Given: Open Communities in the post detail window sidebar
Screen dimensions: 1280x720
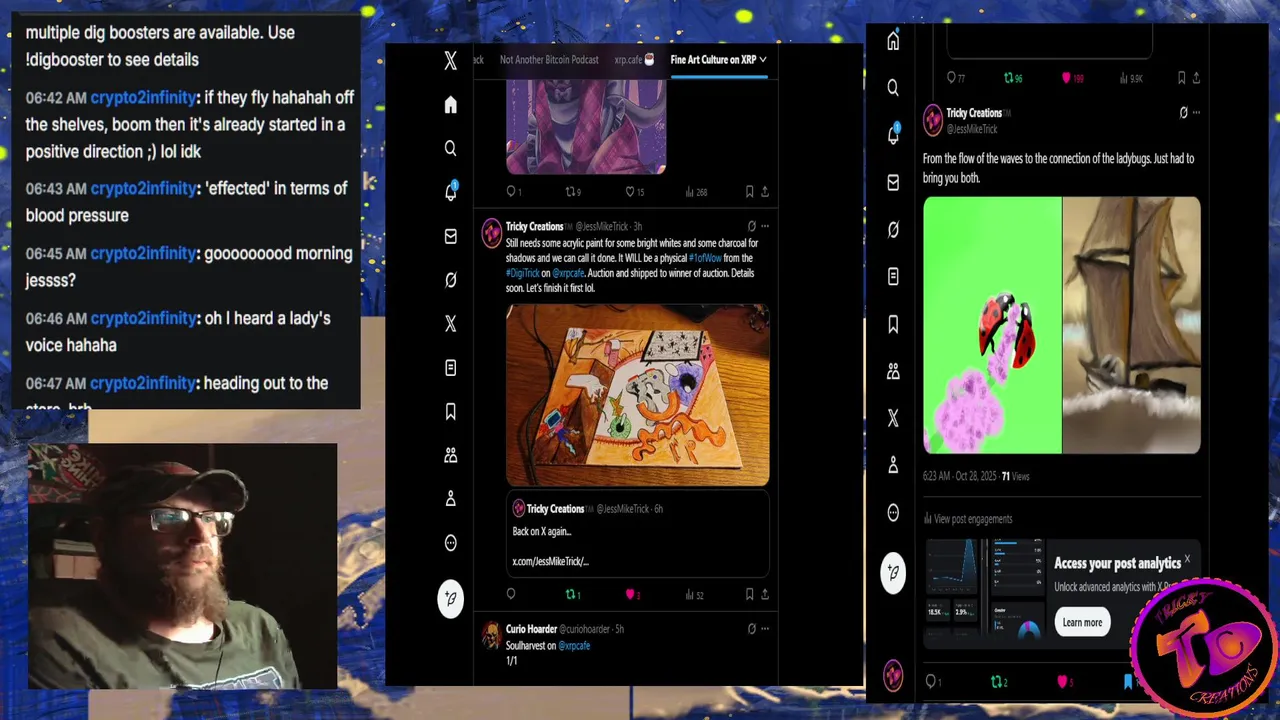Looking at the screenshot, I should (893, 371).
